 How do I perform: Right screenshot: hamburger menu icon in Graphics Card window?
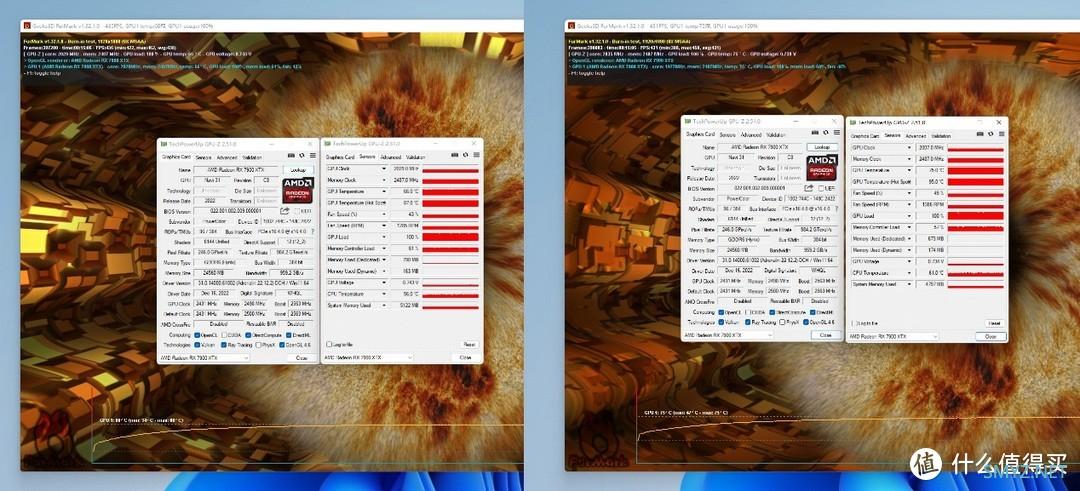click(837, 132)
